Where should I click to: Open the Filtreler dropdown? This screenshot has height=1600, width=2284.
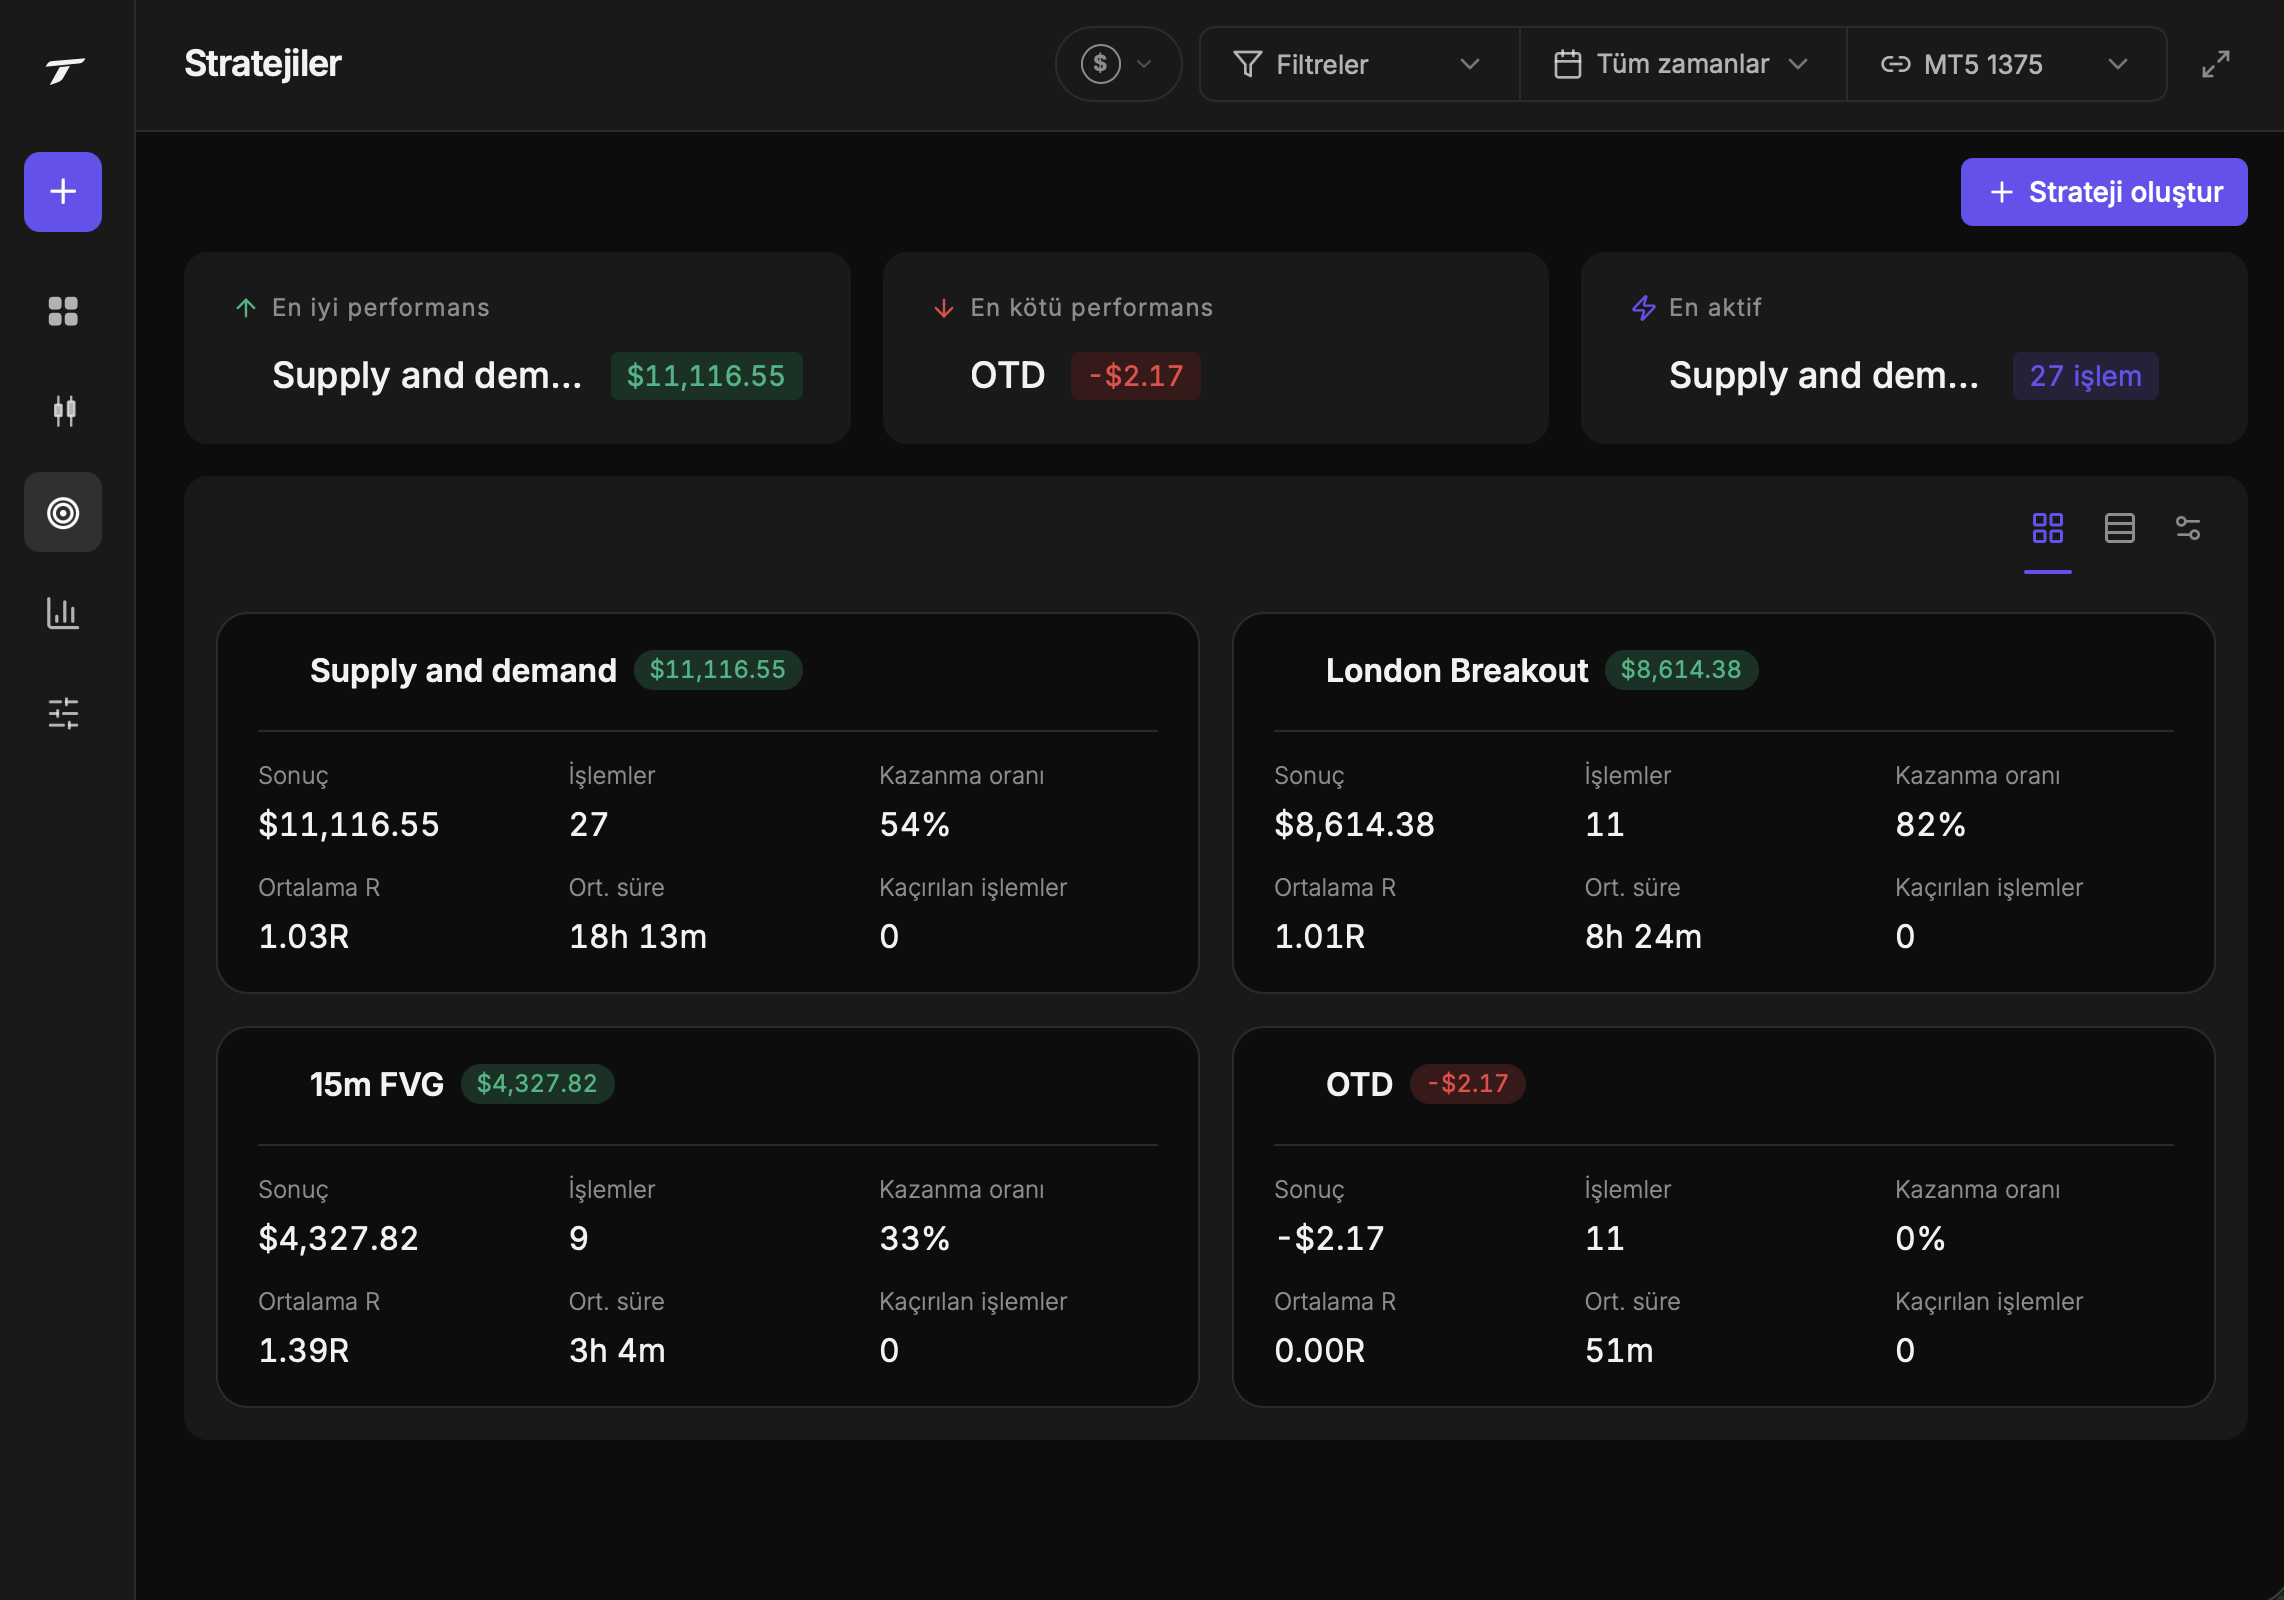click(1358, 64)
